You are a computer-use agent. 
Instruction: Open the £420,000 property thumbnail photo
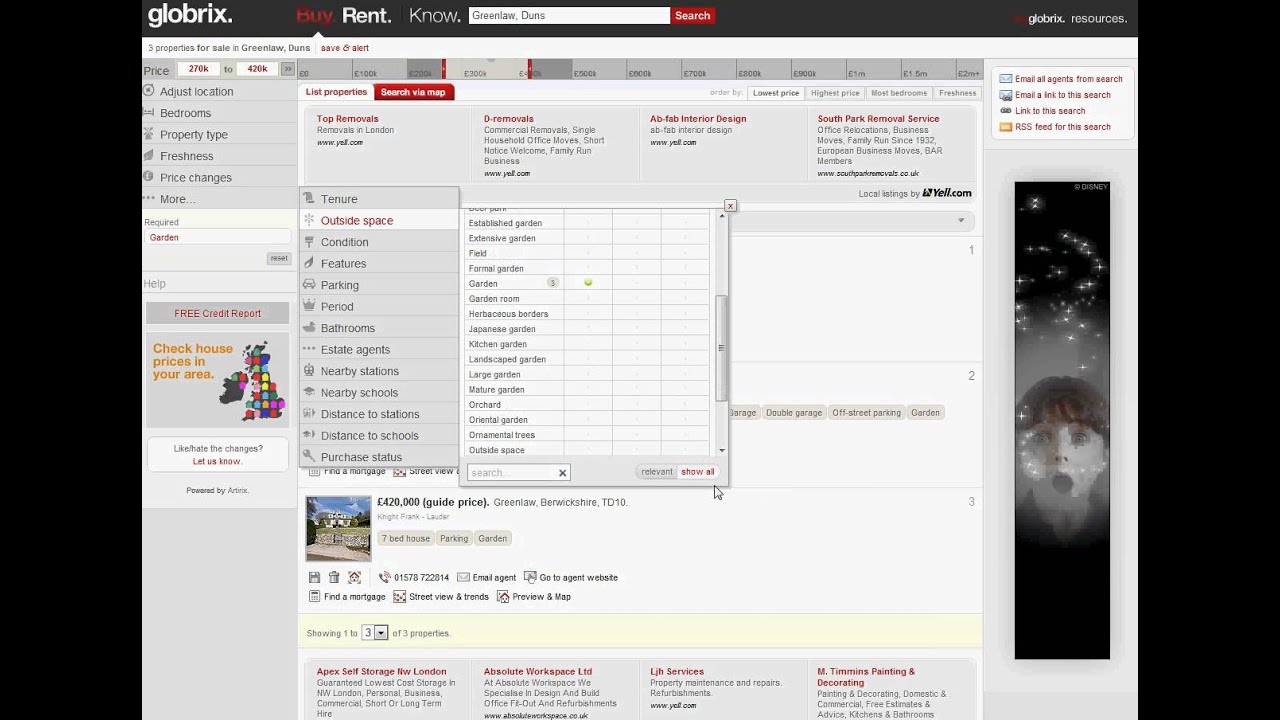tap(338, 528)
